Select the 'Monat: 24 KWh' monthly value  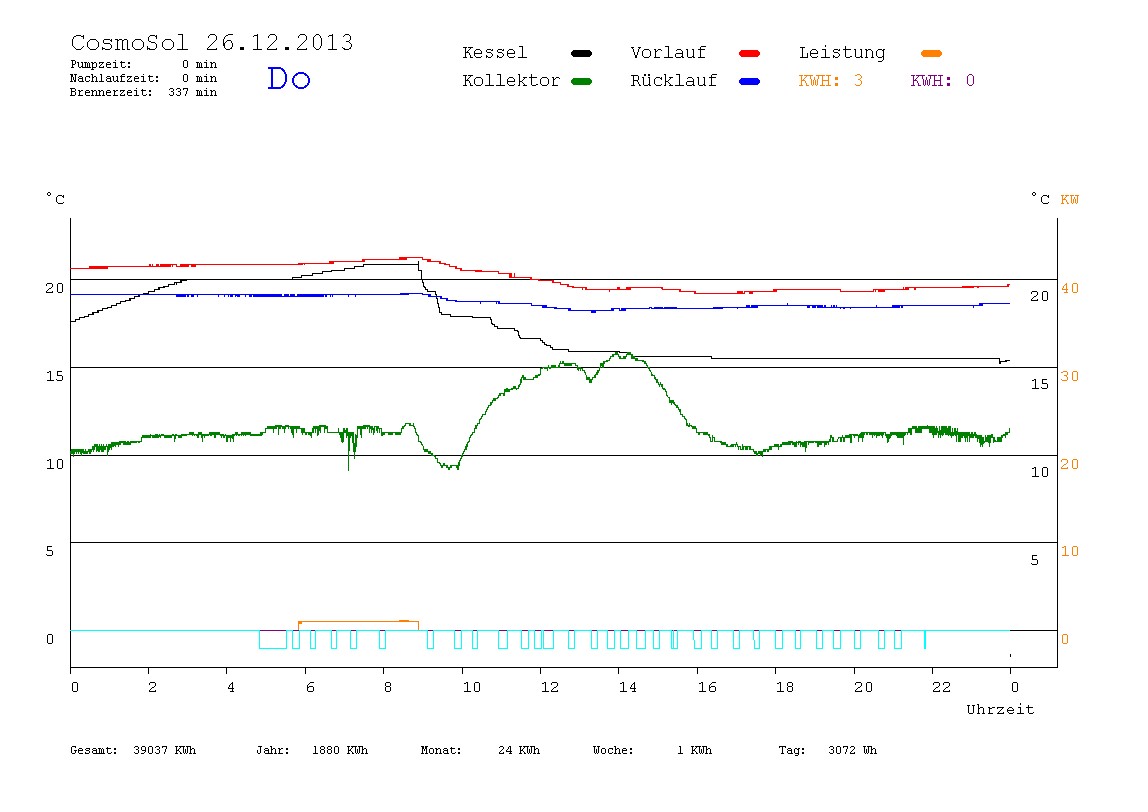pos(480,750)
